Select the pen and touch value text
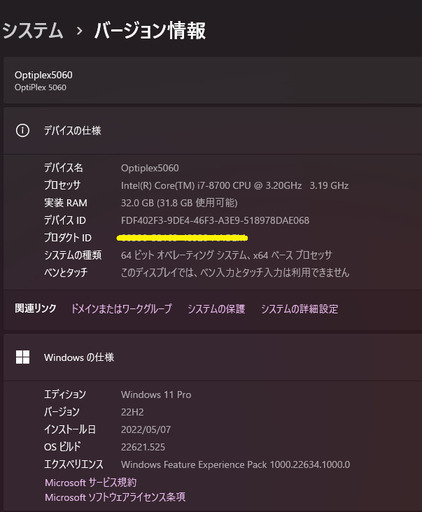422x512 pixels. tap(235, 272)
